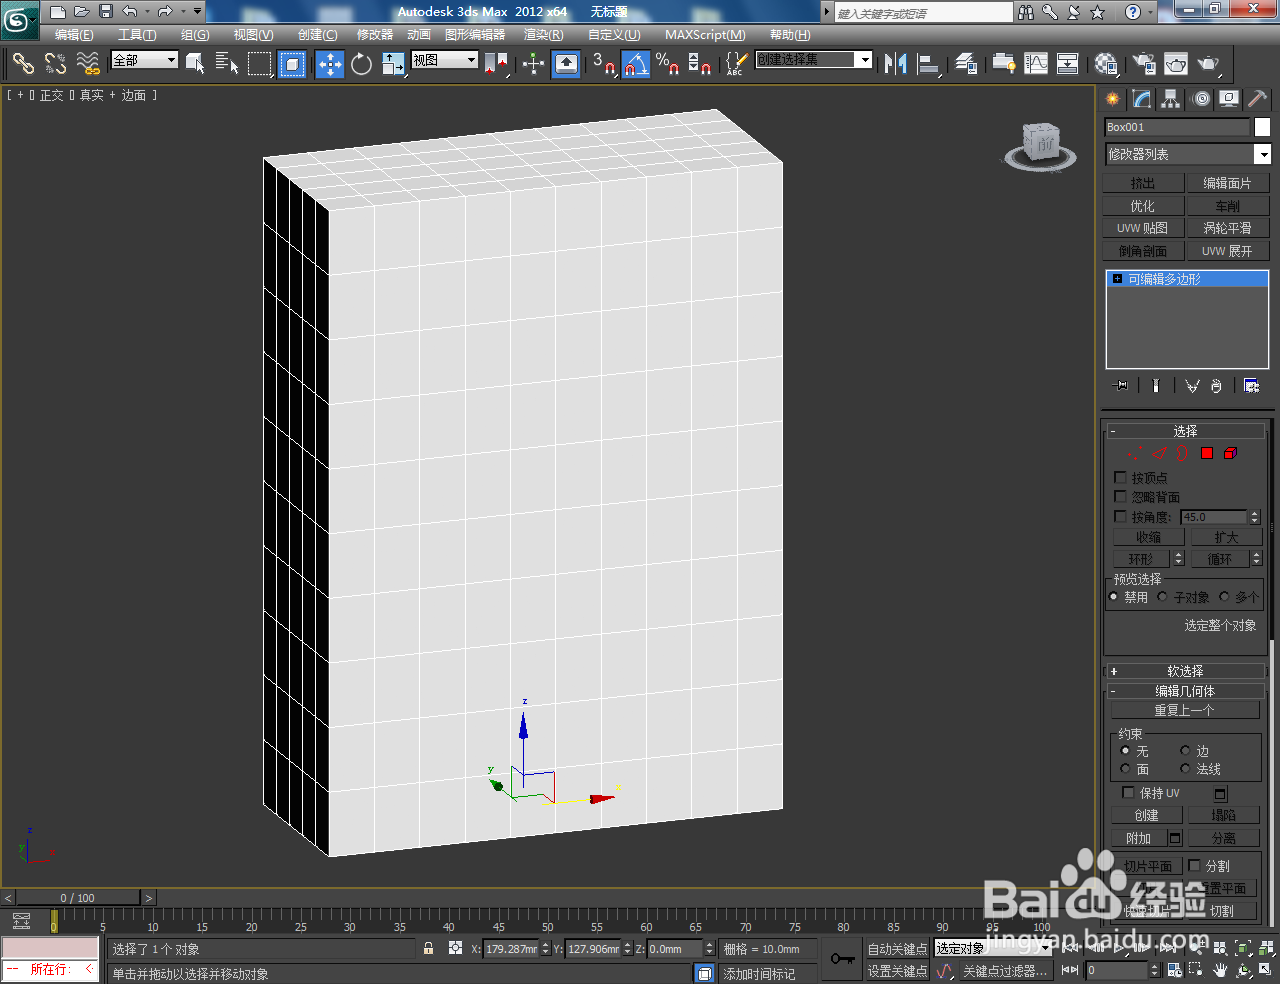Open the Hierarchy panel tab icon
The height and width of the screenshot is (984, 1280).
1171,99
